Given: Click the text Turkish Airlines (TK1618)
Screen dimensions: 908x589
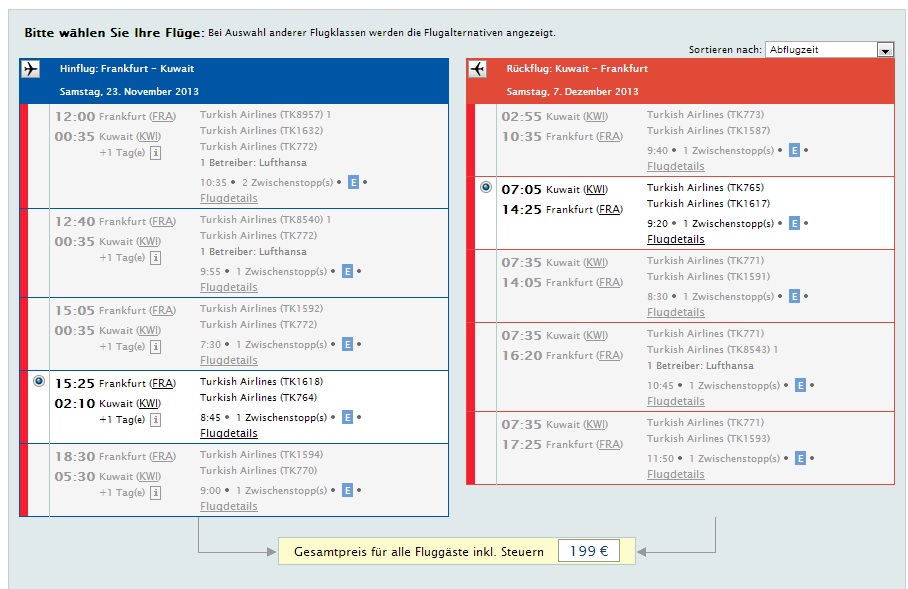Looking at the screenshot, I should click(x=262, y=382).
